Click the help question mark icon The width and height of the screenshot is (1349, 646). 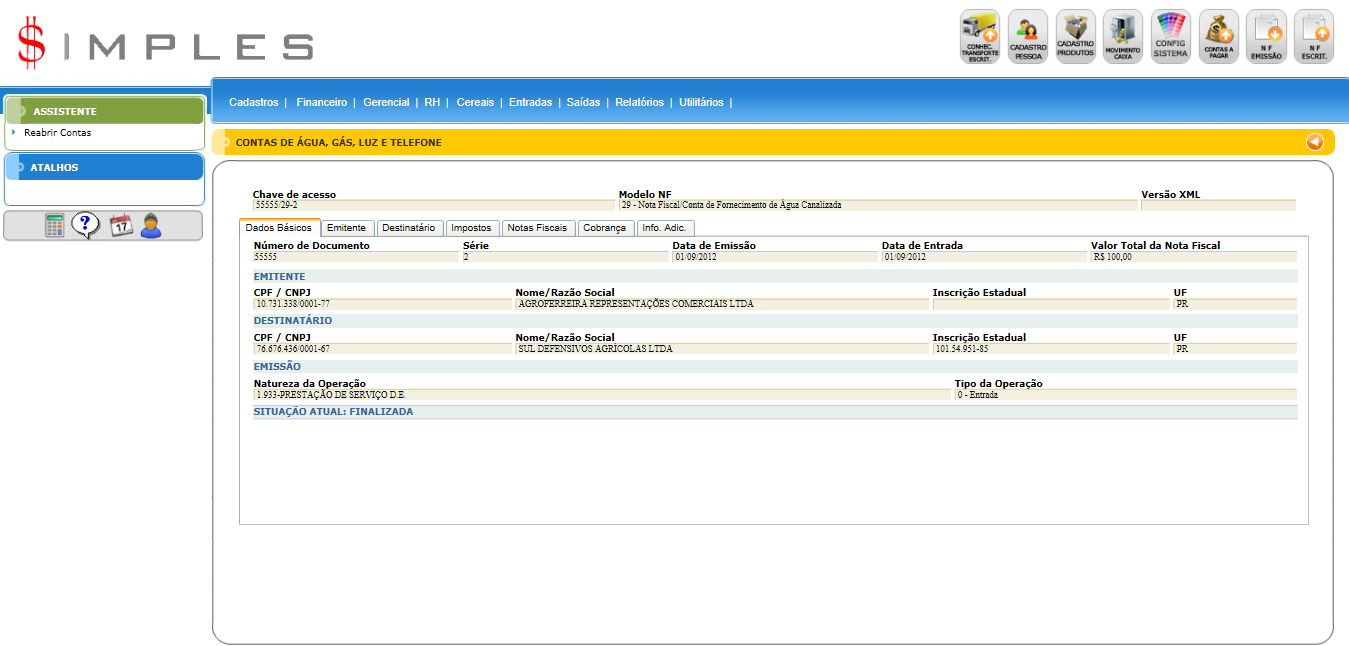coord(86,226)
